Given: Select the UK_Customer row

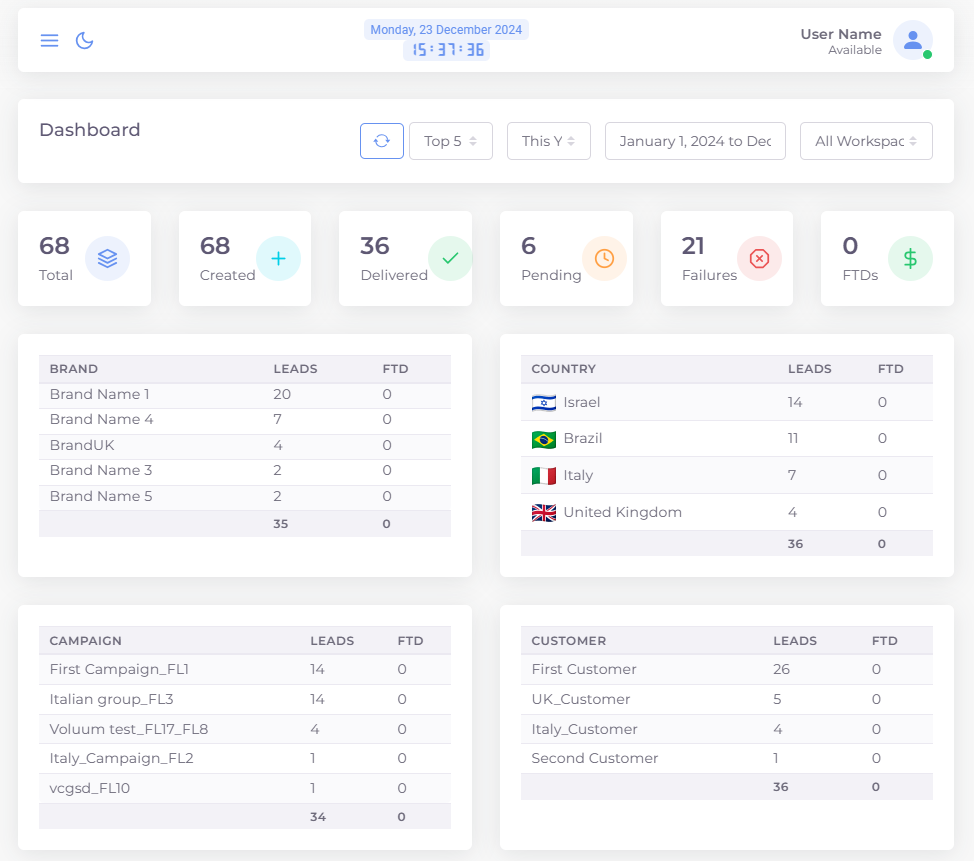Looking at the screenshot, I should [x=727, y=699].
